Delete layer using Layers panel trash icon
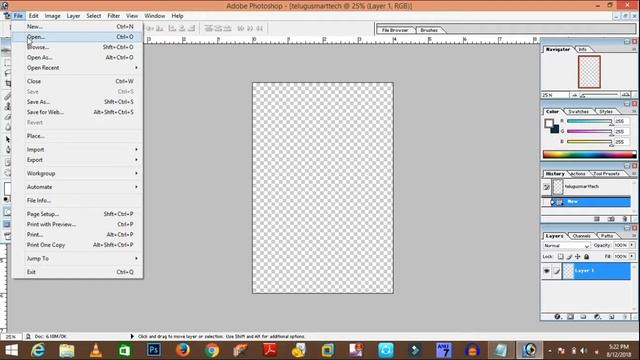The height and width of the screenshot is (360, 640). [625, 317]
